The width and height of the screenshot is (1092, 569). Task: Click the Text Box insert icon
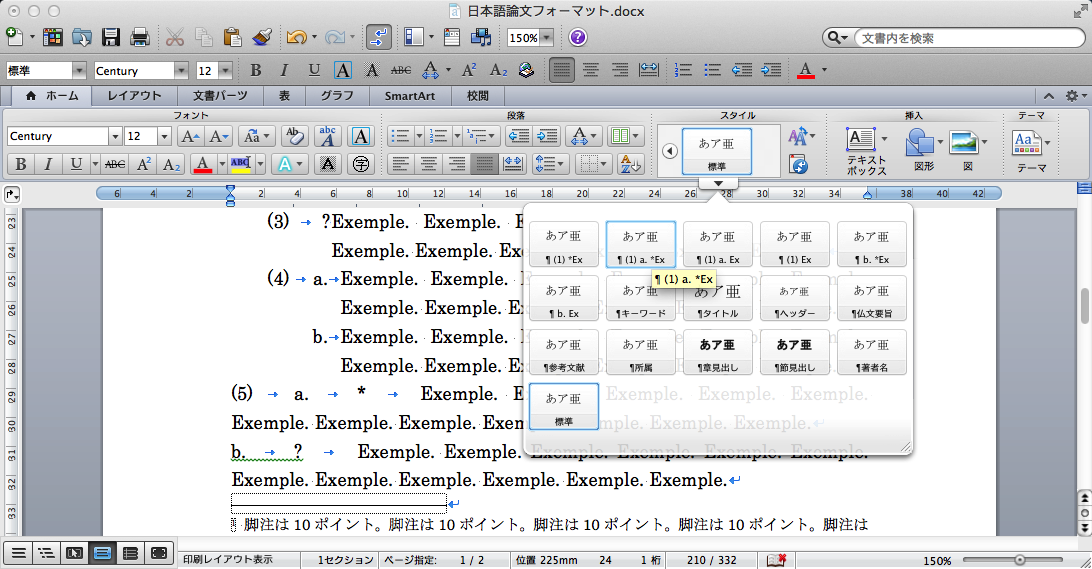[x=861, y=139]
